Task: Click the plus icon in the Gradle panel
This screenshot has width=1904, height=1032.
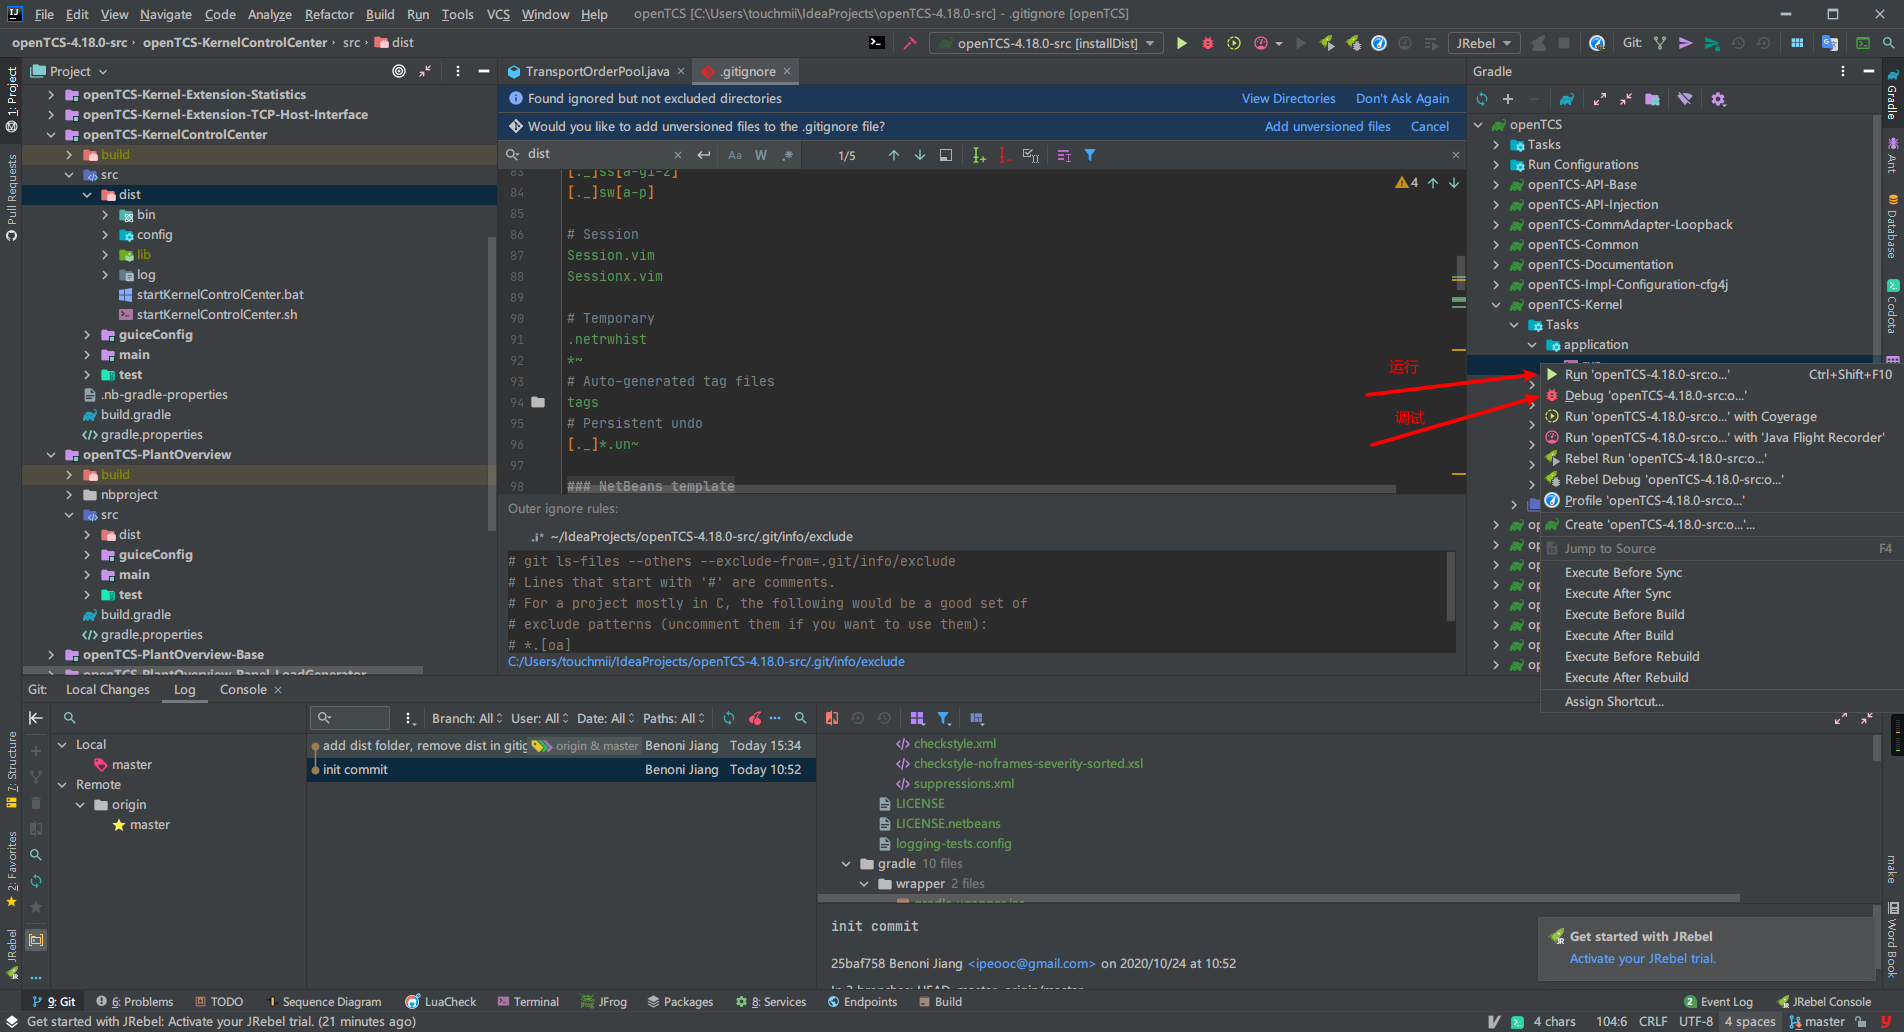Action: (1508, 99)
